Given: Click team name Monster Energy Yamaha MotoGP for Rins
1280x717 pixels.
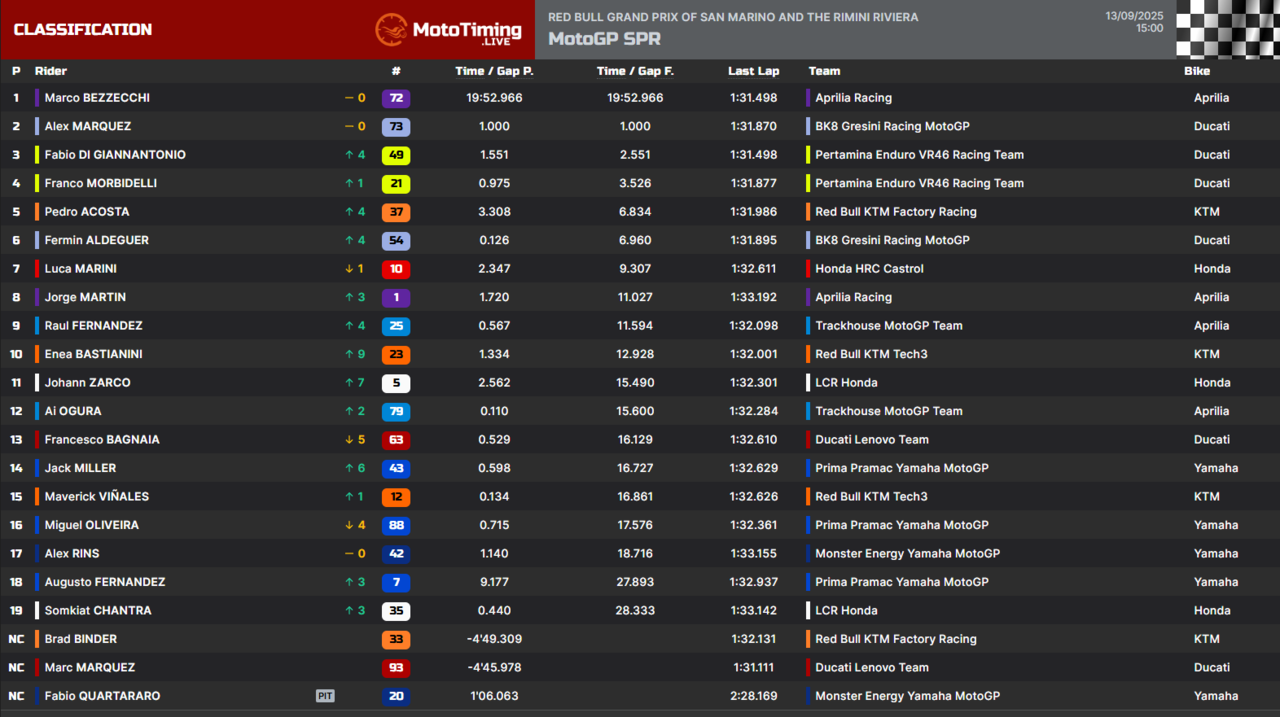Looking at the screenshot, I should [x=907, y=554].
